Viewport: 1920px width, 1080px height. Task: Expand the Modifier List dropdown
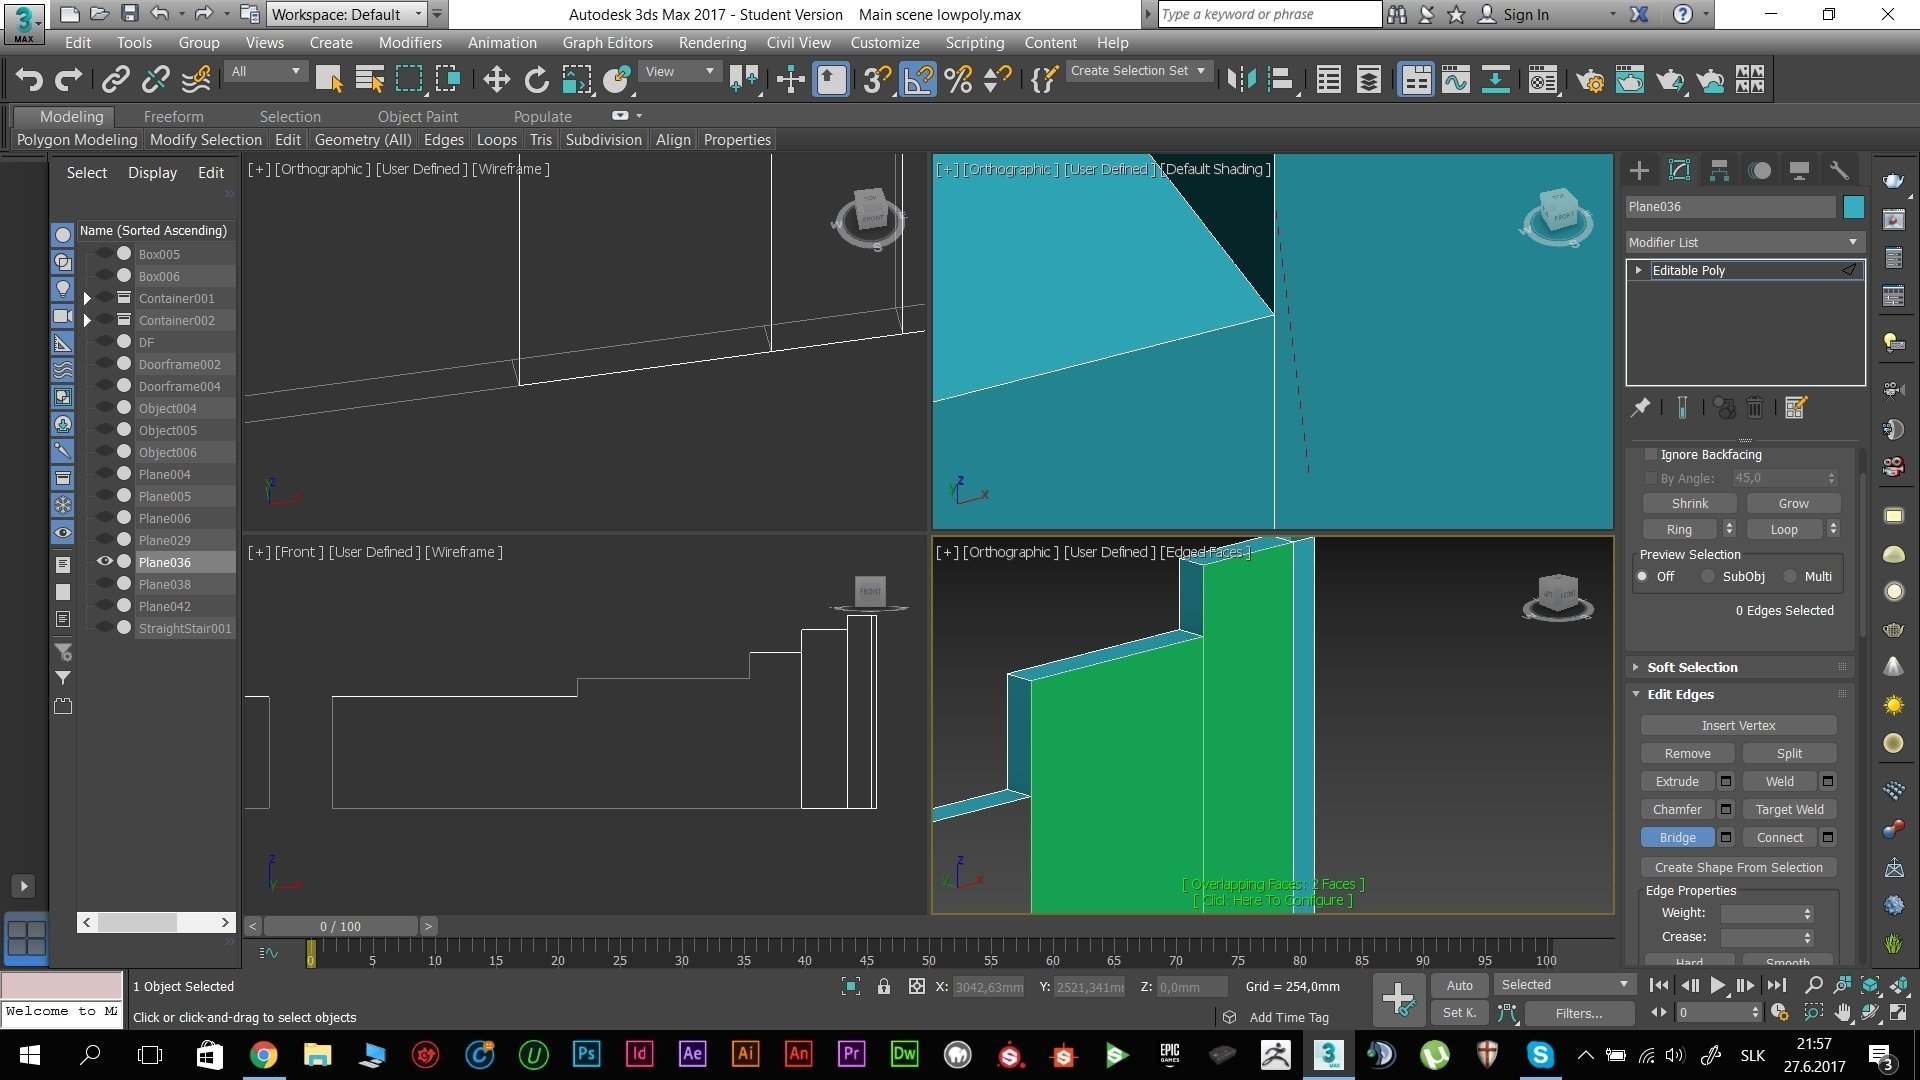tap(1853, 241)
